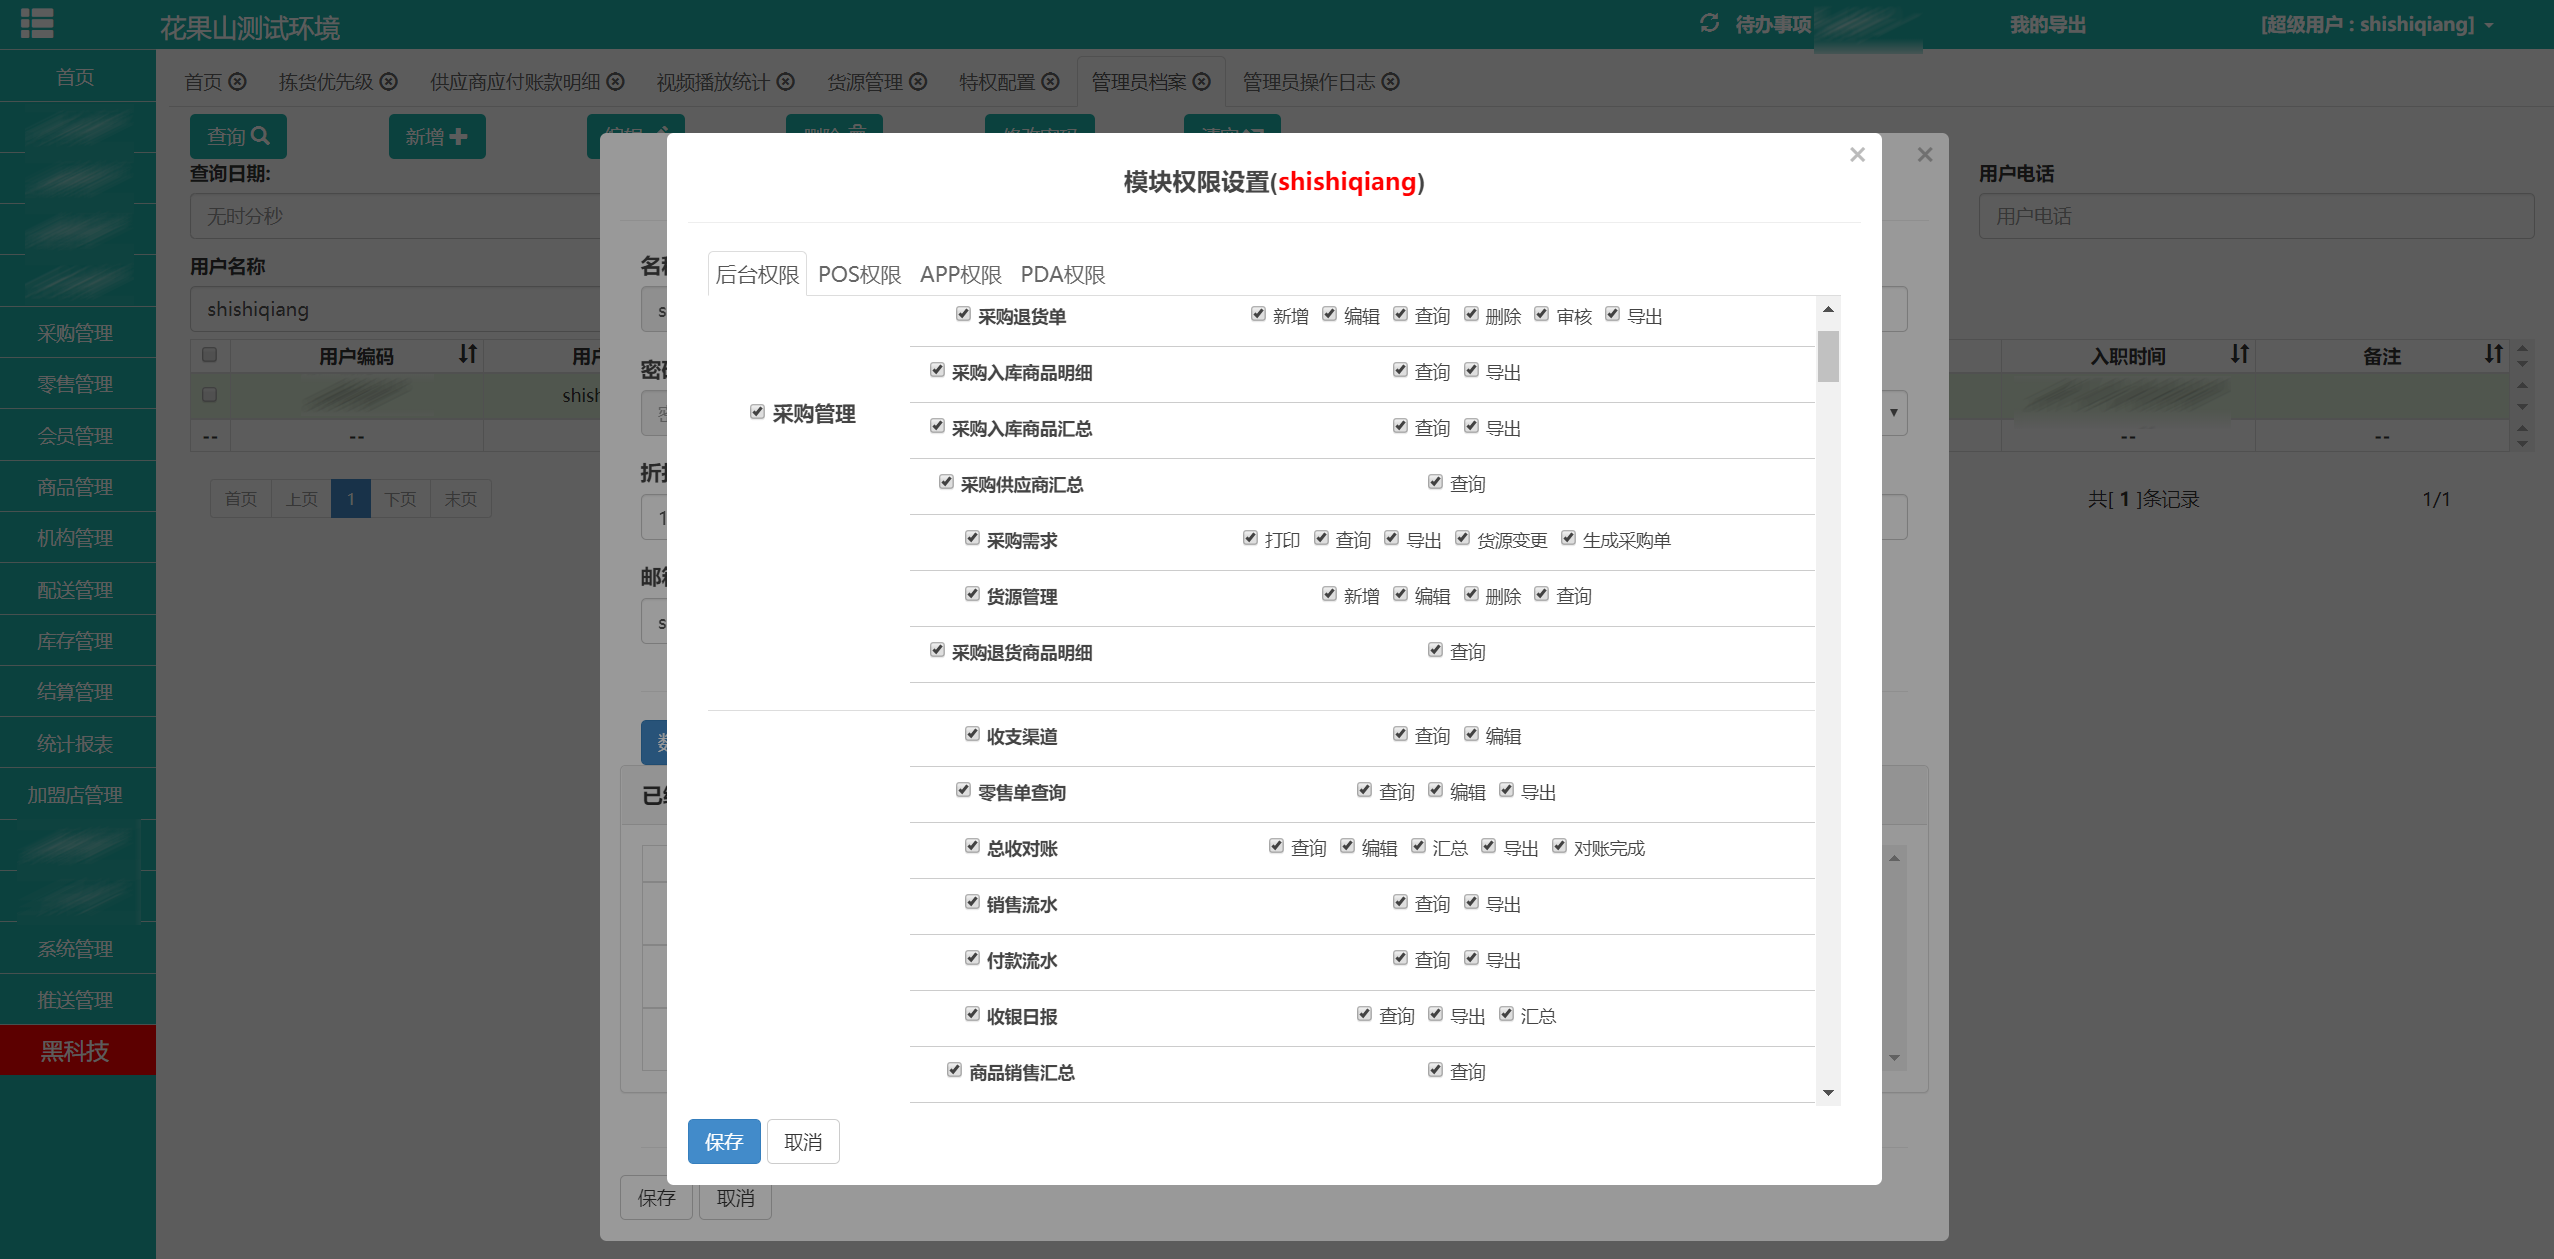Image resolution: width=2554 pixels, height=1259 pixels.
Task: Close the 拣货优先级 tab via x icon
Action: (389, 81)
